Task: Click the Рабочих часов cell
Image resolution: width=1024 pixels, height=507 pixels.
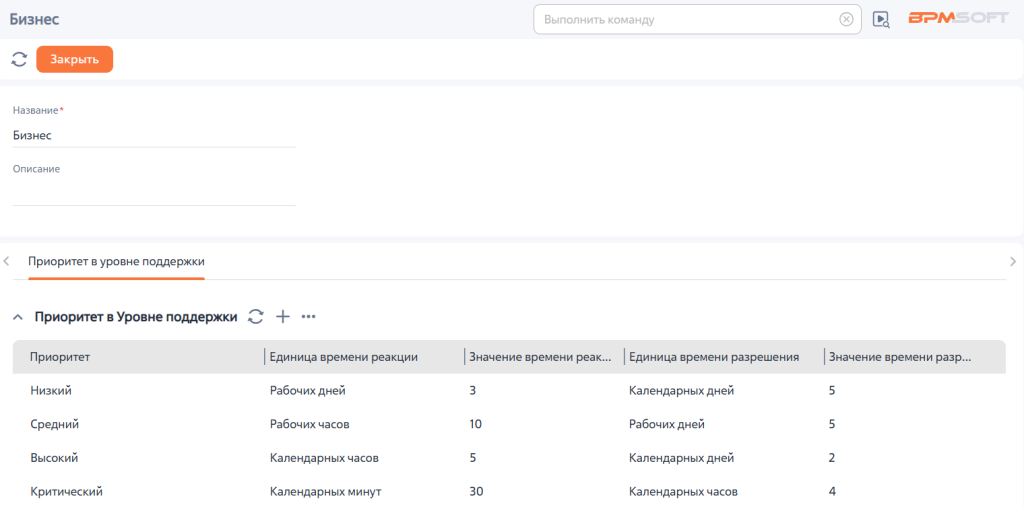Action: (310, 424)
